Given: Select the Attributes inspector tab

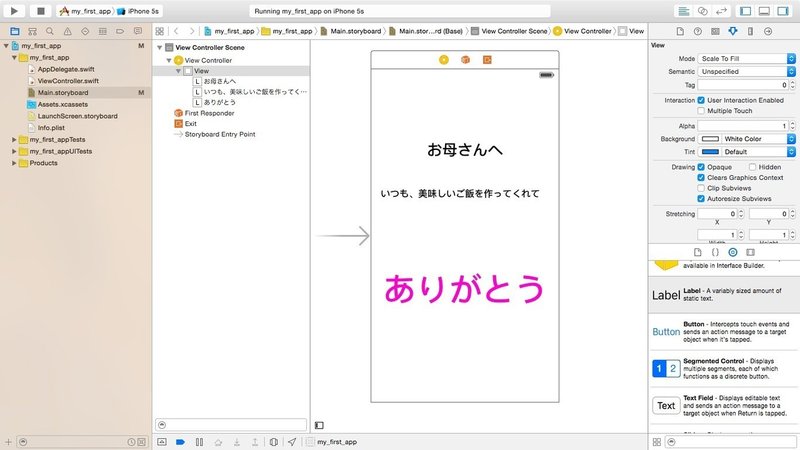Looking at the screenshot, I should point(733,31).
